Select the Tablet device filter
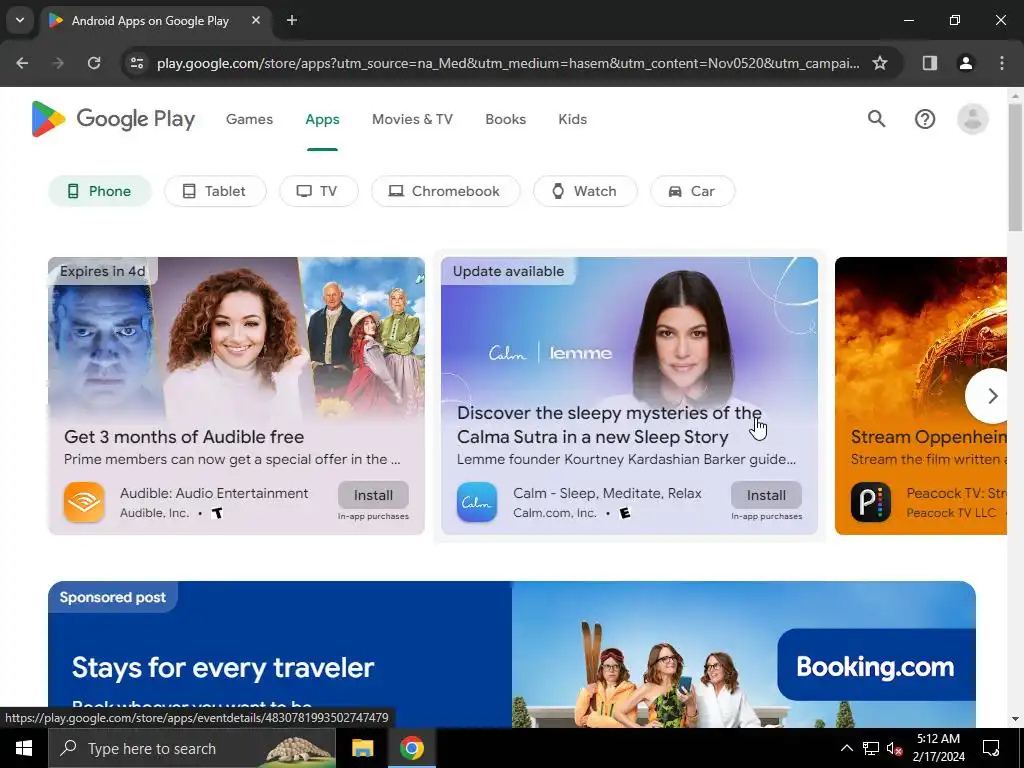The height and width of the screenshot is (768, 1024). [x=216, y=191]
